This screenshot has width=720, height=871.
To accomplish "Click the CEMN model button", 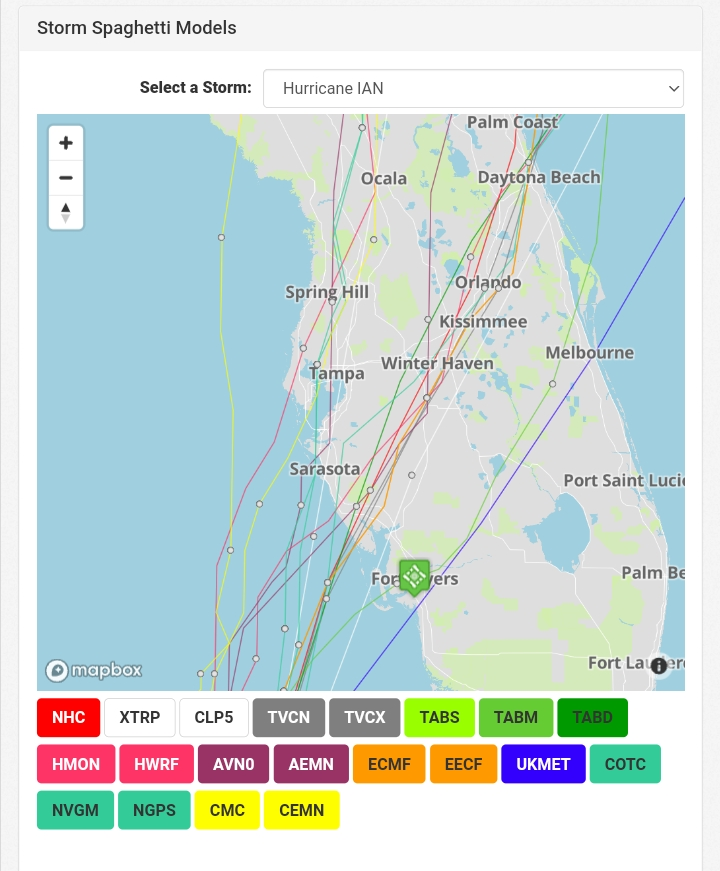I will 302,810.
